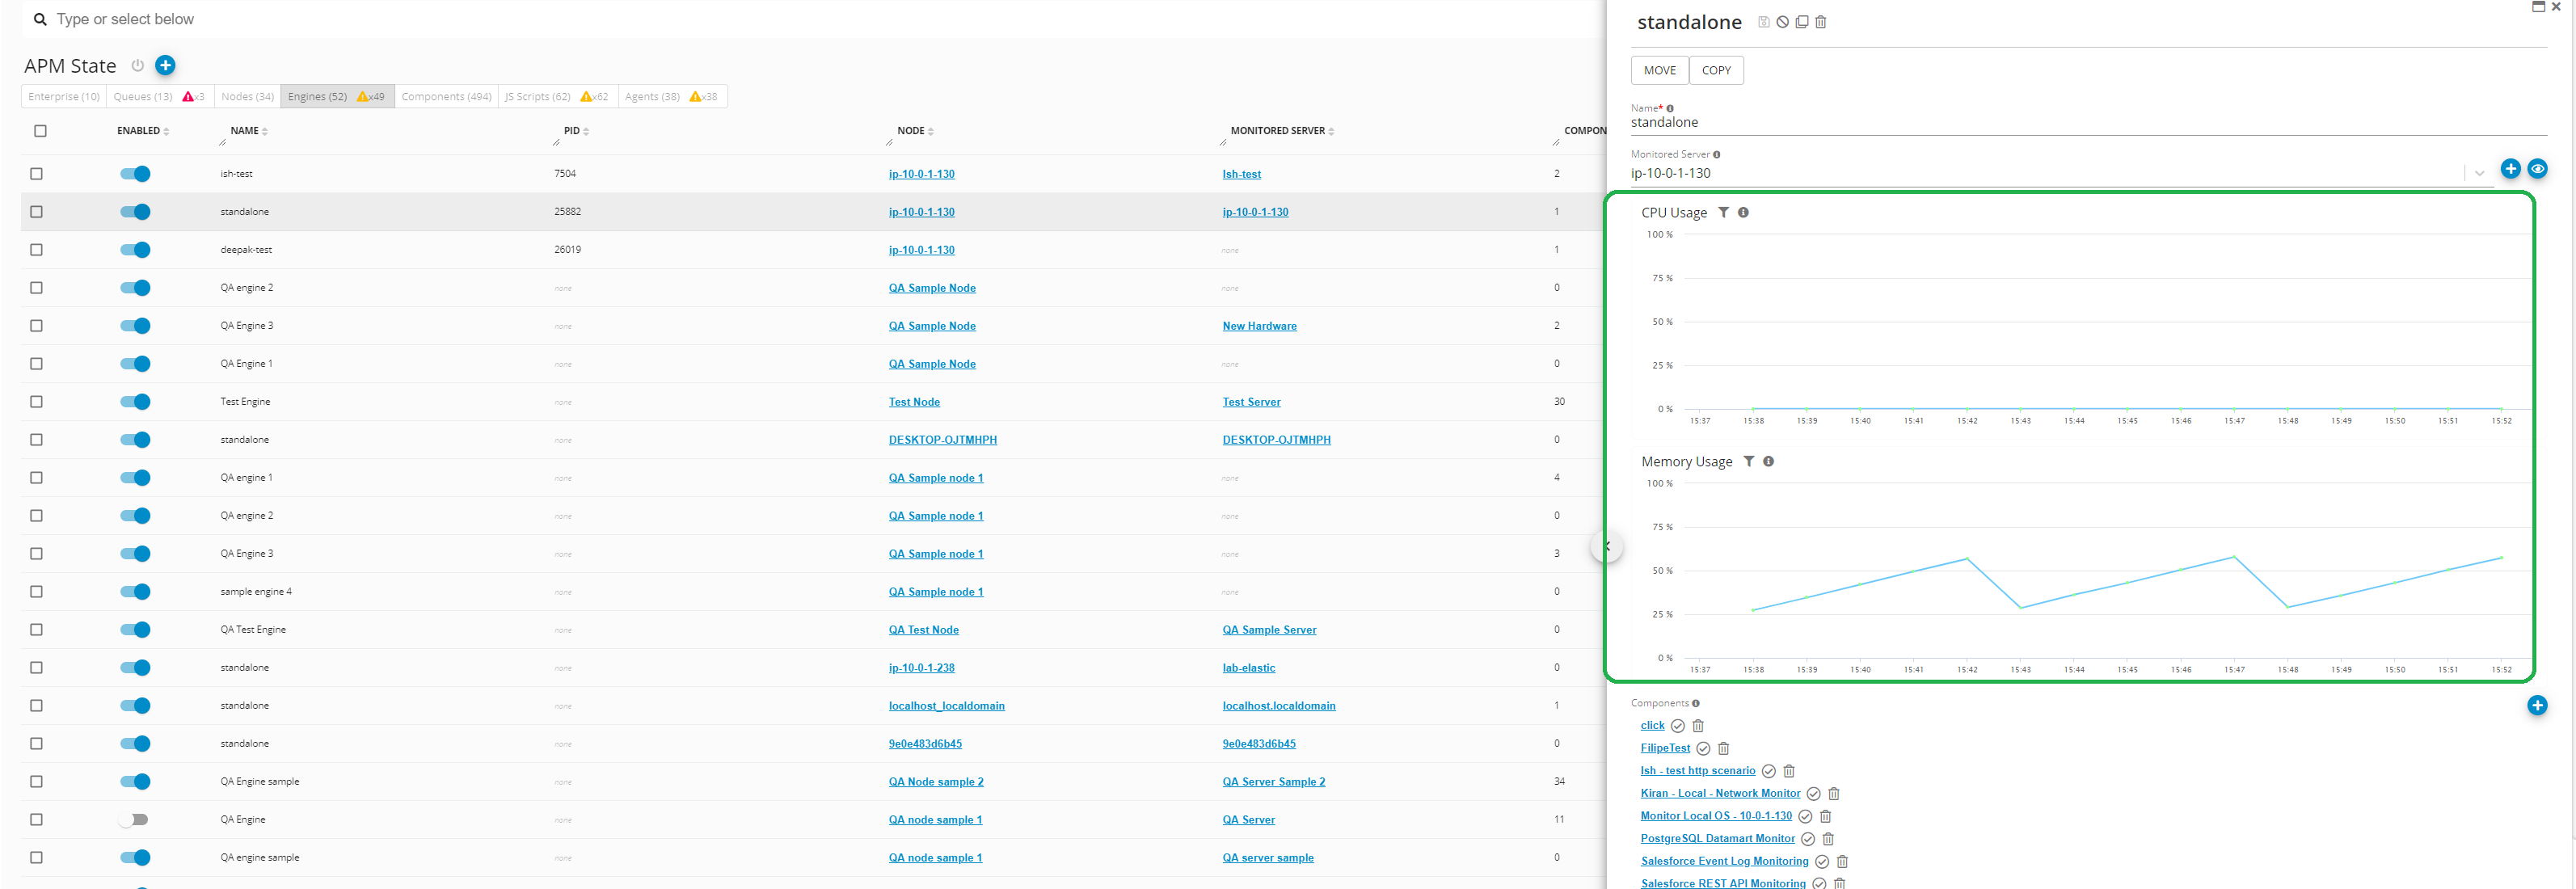The width and height of the screenshot is (2576, 889).
Task: Check the deepak-test row checkbox
Action: click(37, 250)
